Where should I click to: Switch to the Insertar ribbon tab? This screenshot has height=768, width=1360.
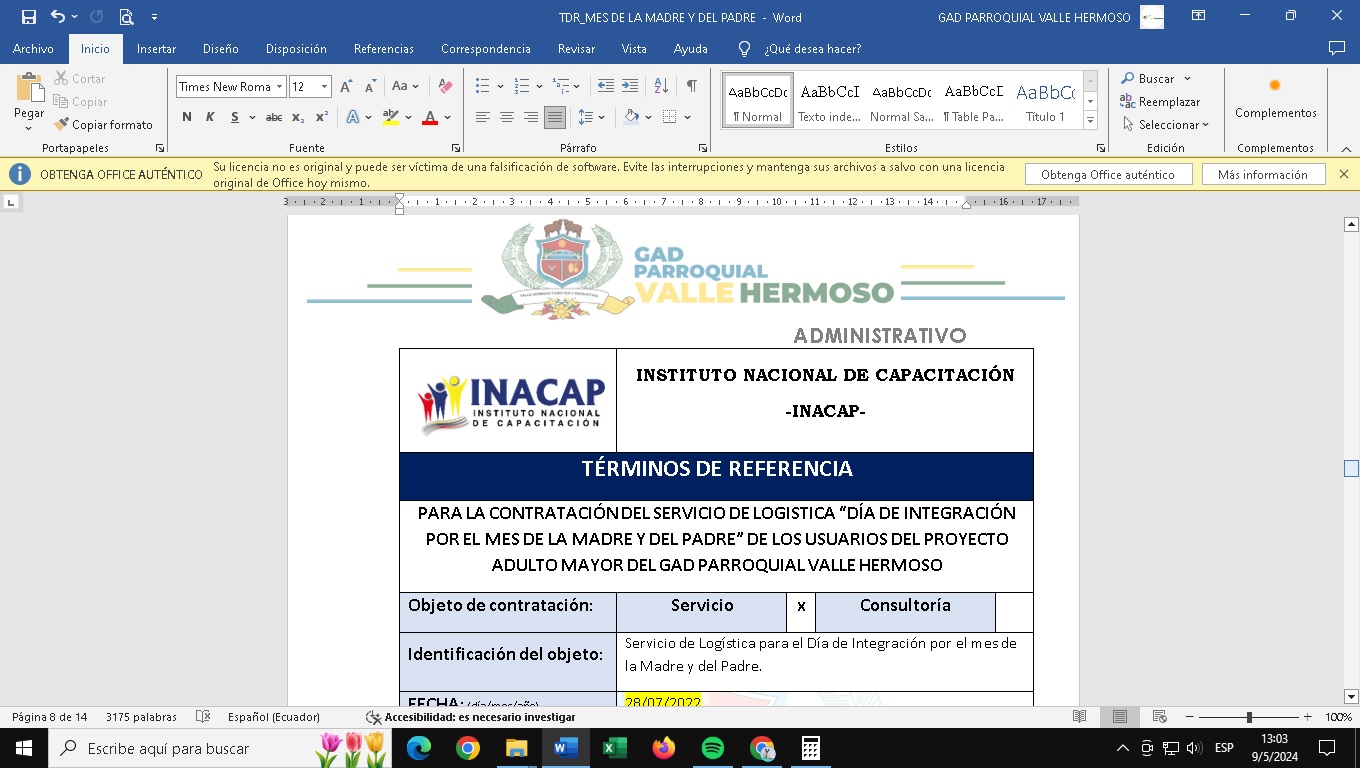156,49
